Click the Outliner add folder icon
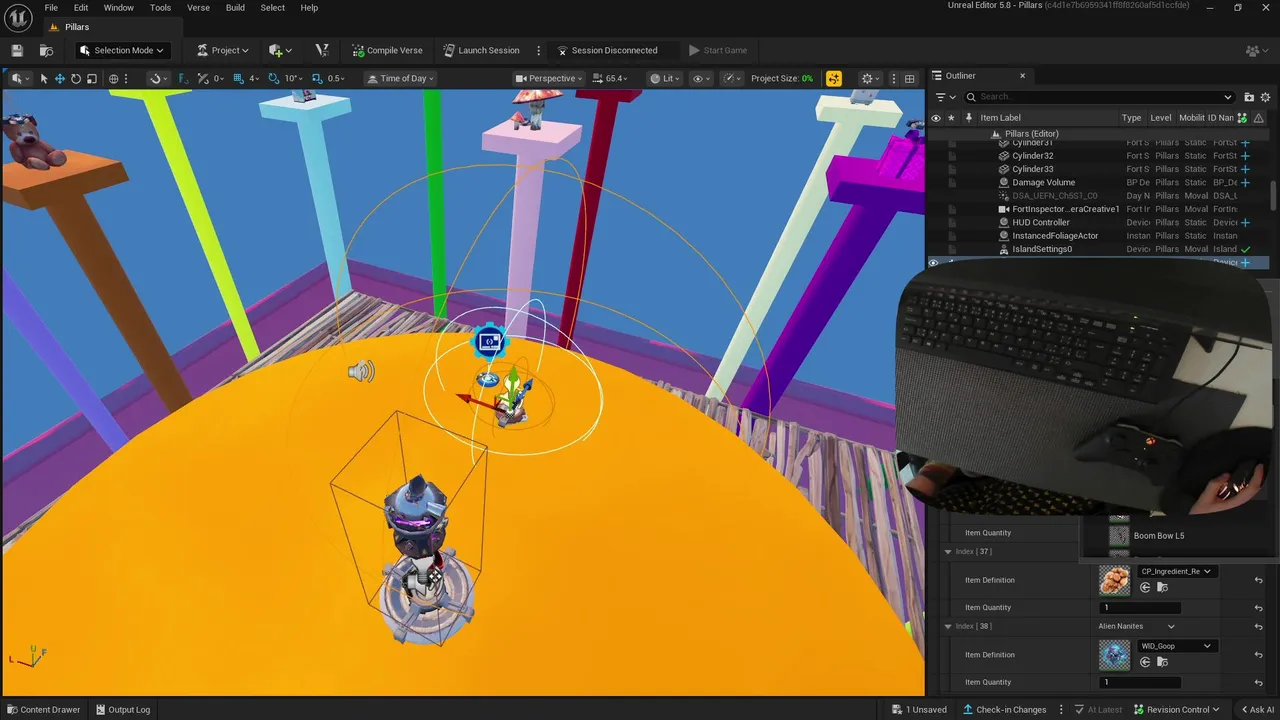Screen dimensions: 1280x720 tap(1249, 97)
